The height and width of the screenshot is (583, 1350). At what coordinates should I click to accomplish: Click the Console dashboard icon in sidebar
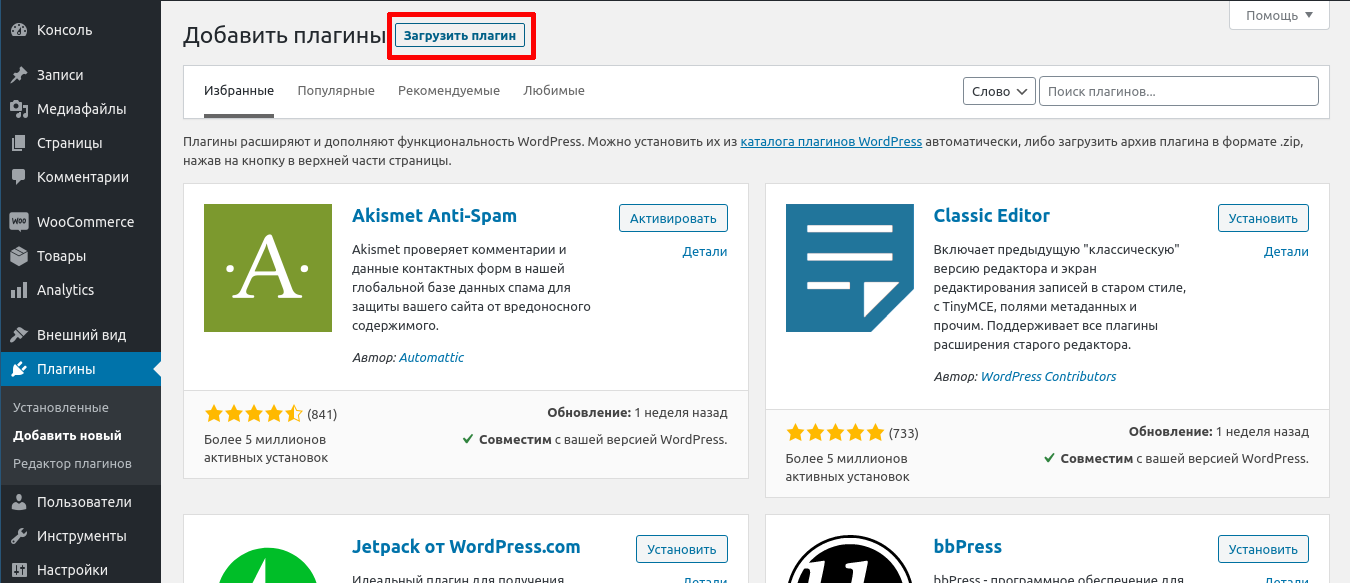(18, 30)
